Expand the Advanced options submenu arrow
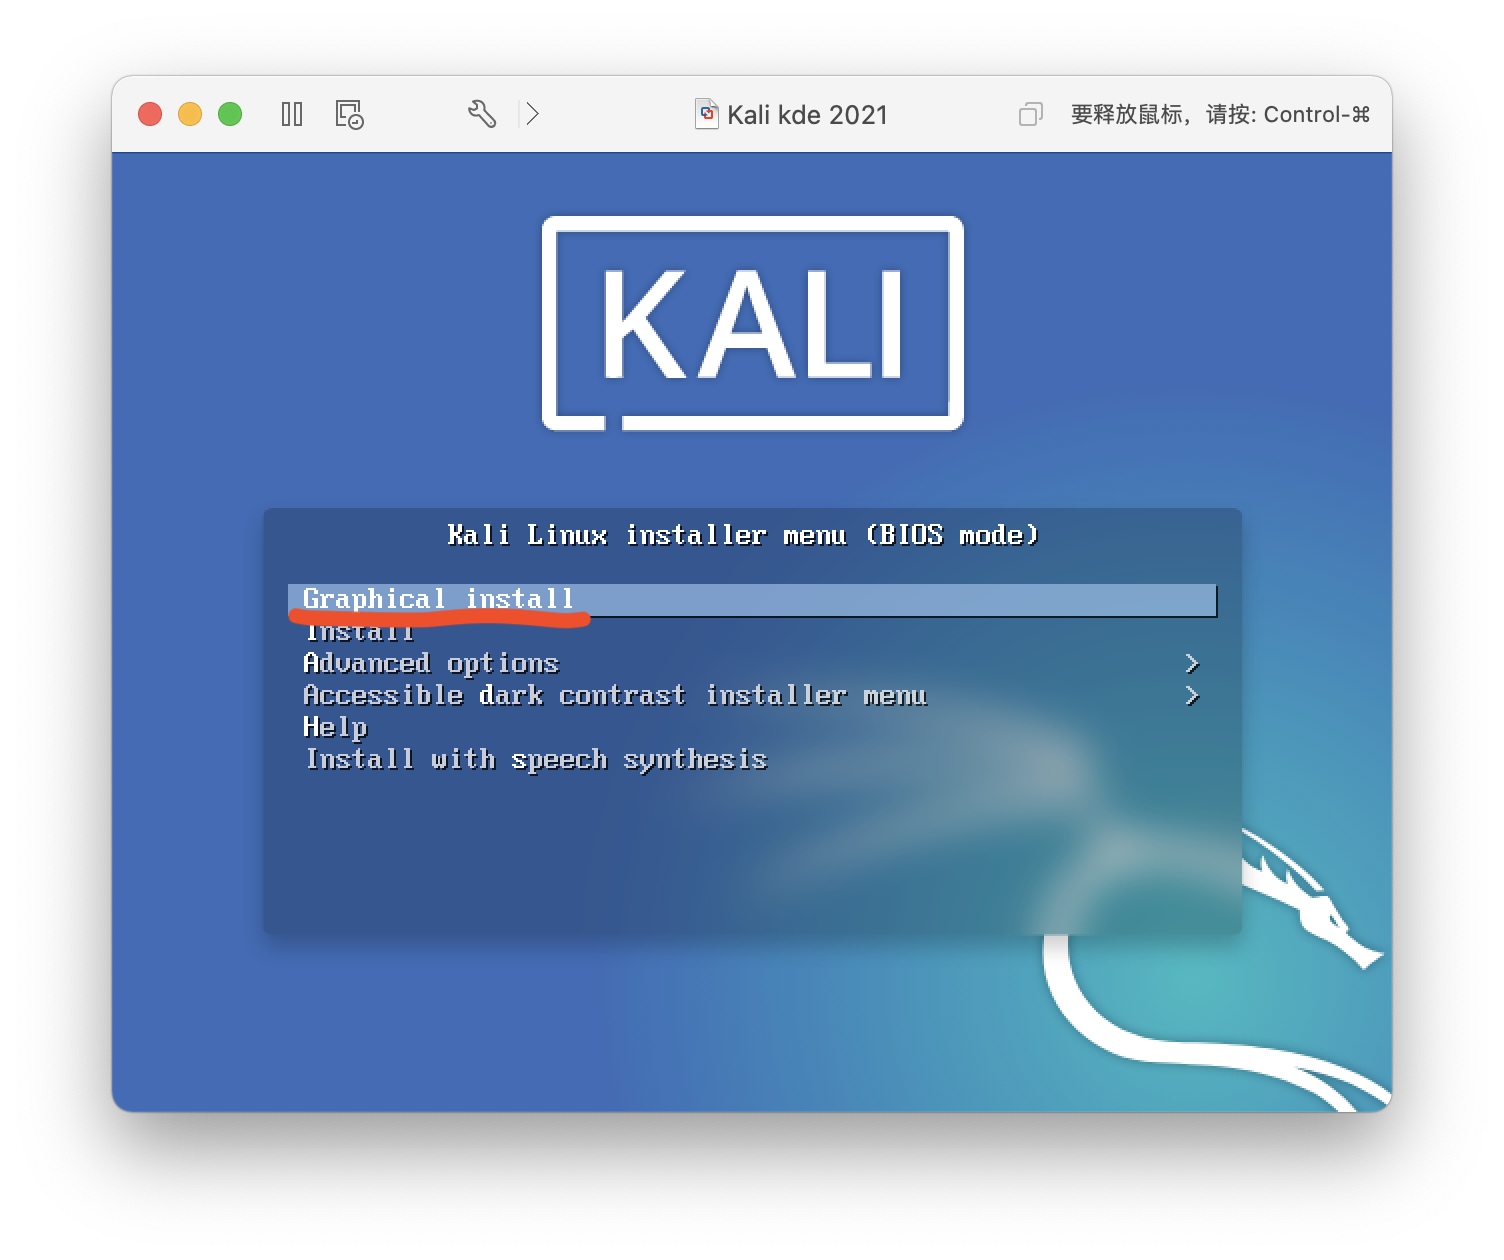Image resolution: width=1504 pixels, height=1260 pixels. point(1191,664)
